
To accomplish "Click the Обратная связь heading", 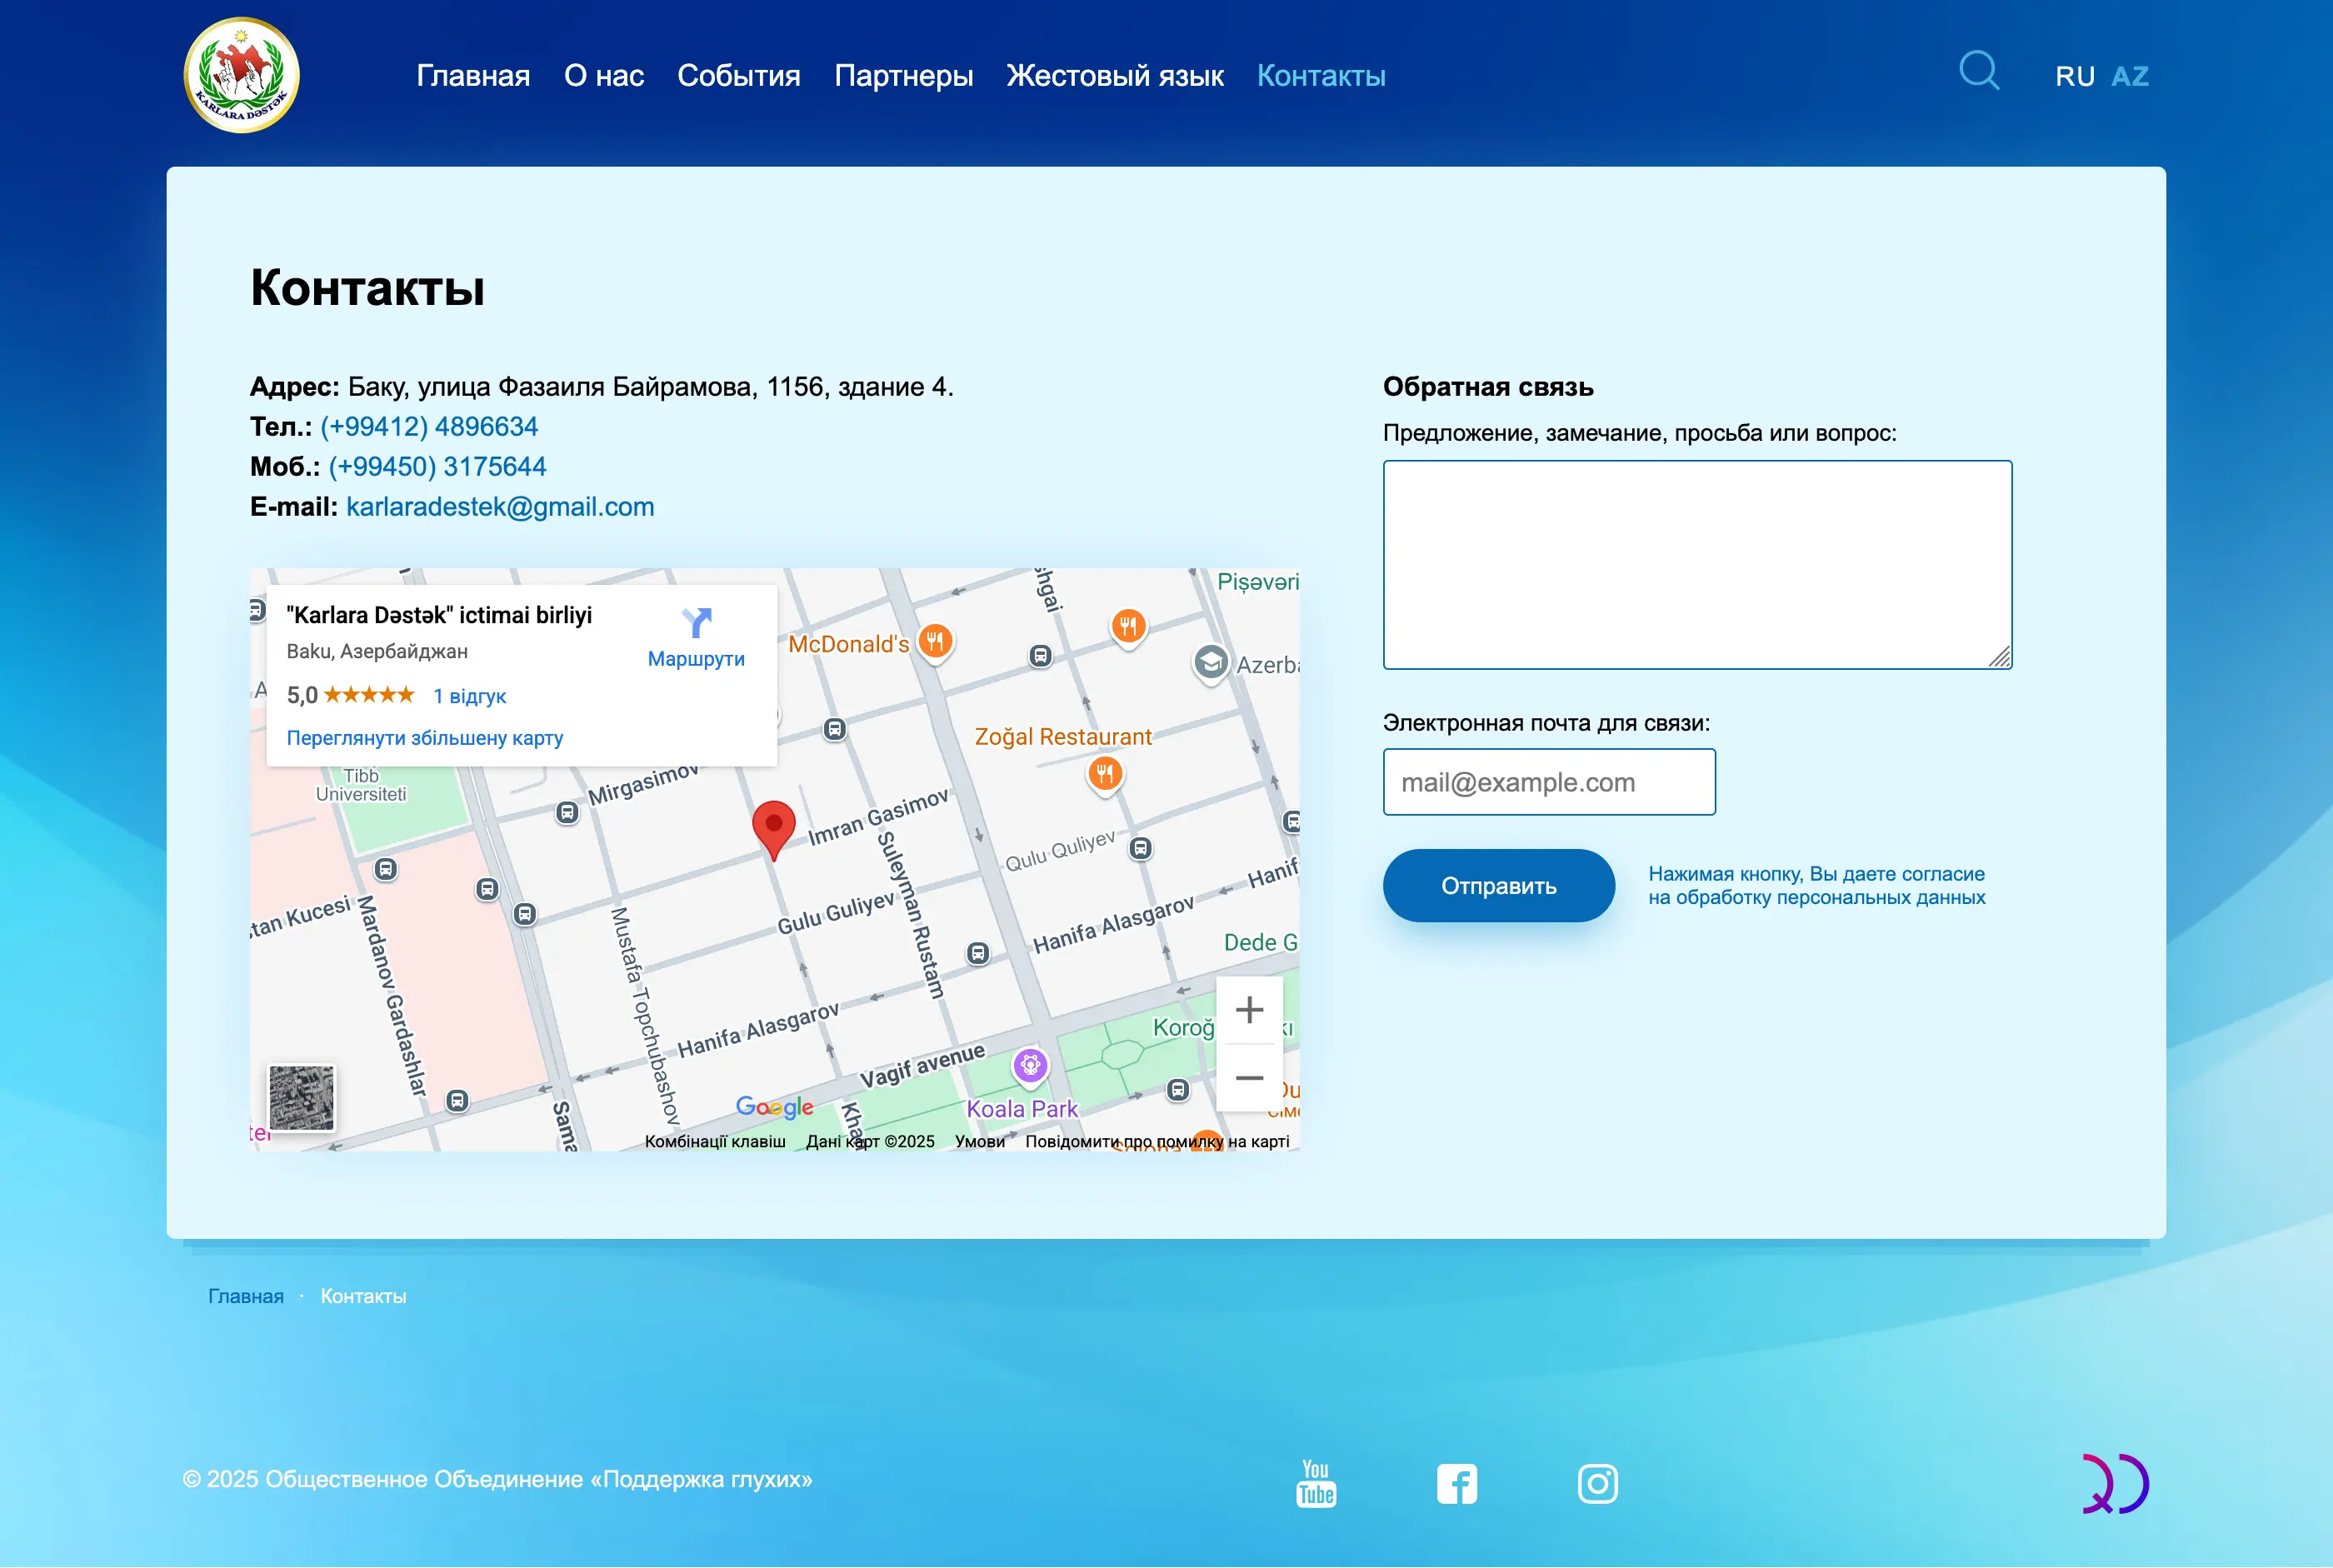I will pyautogui.click(x=1488, y=386).
